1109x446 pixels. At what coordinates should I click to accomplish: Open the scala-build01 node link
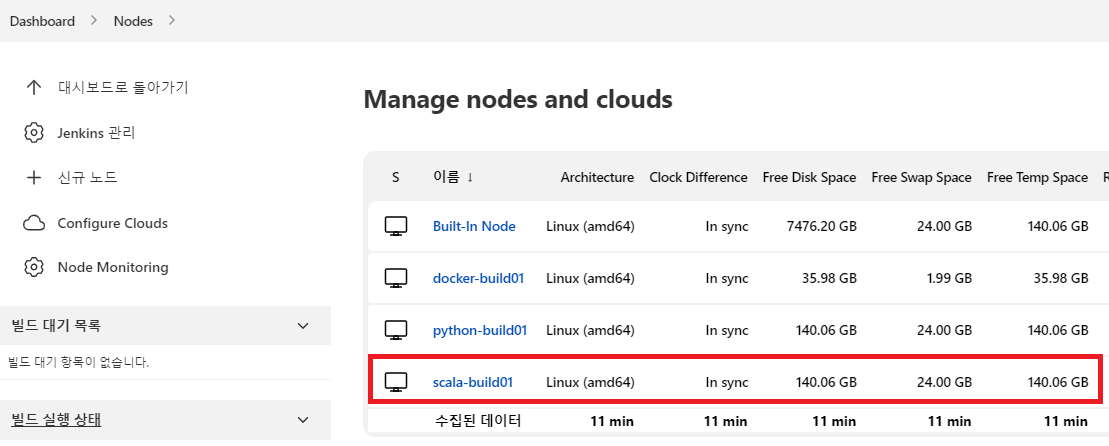coord(472,382)
